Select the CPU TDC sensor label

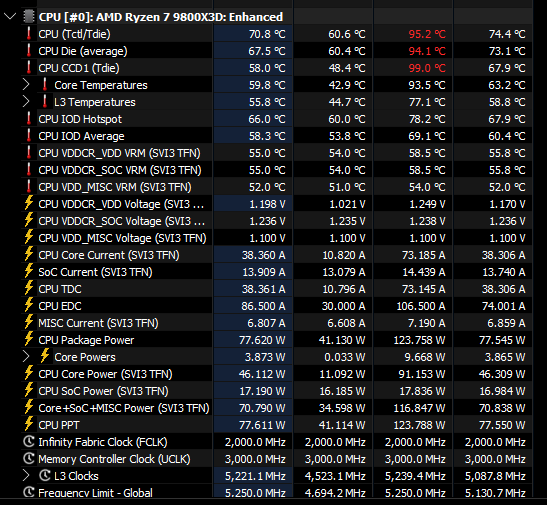pyautogui.click(x=60, y=289)
